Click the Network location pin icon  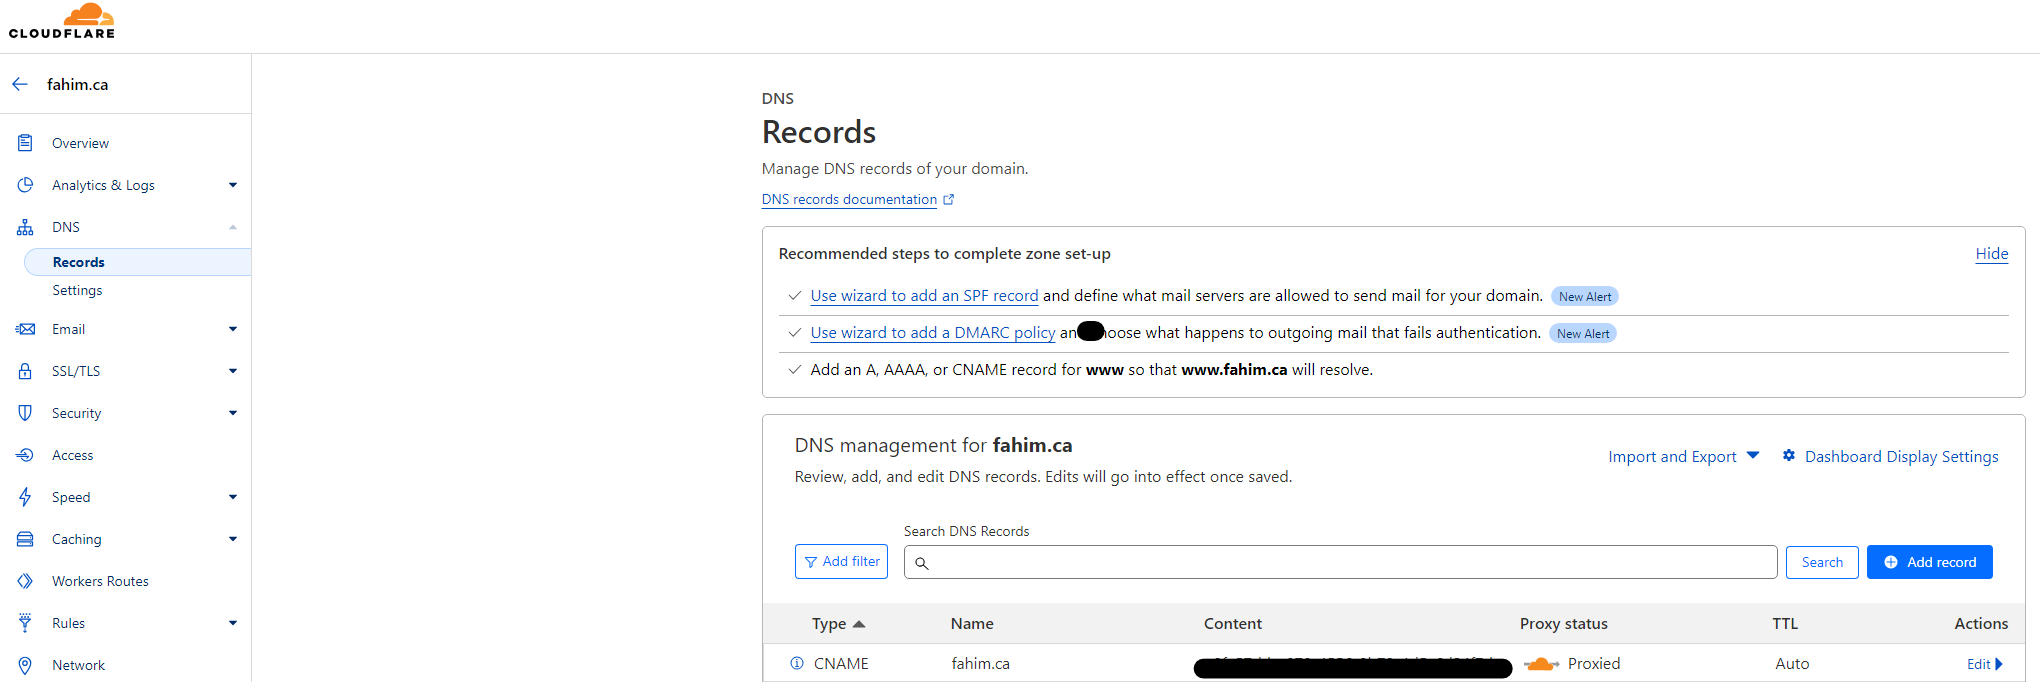coord(25,665)
